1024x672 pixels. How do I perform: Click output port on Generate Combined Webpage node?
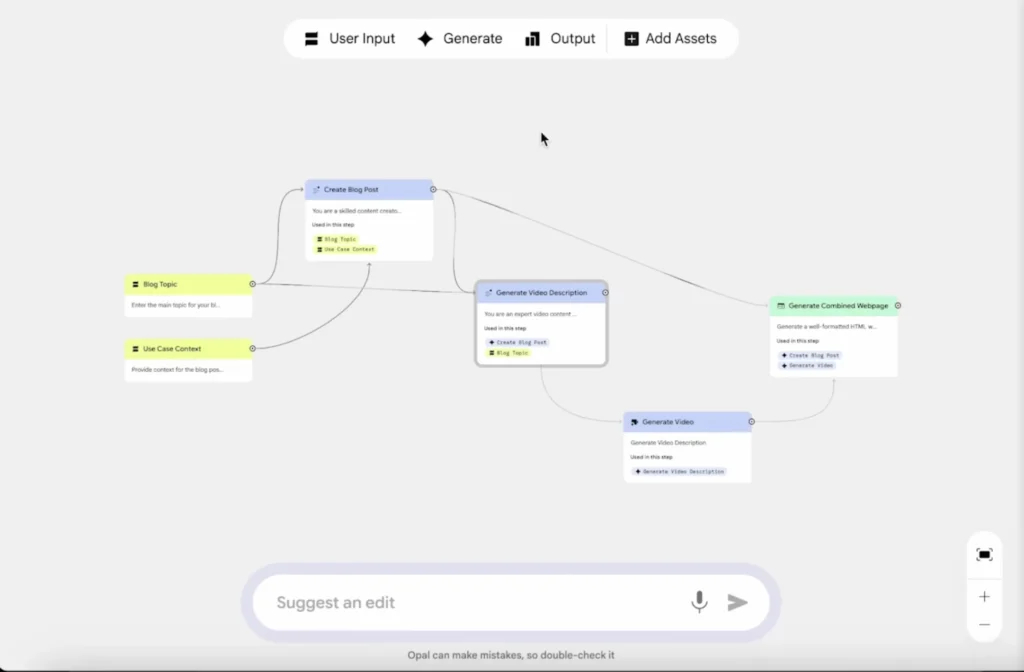(898, 306)
